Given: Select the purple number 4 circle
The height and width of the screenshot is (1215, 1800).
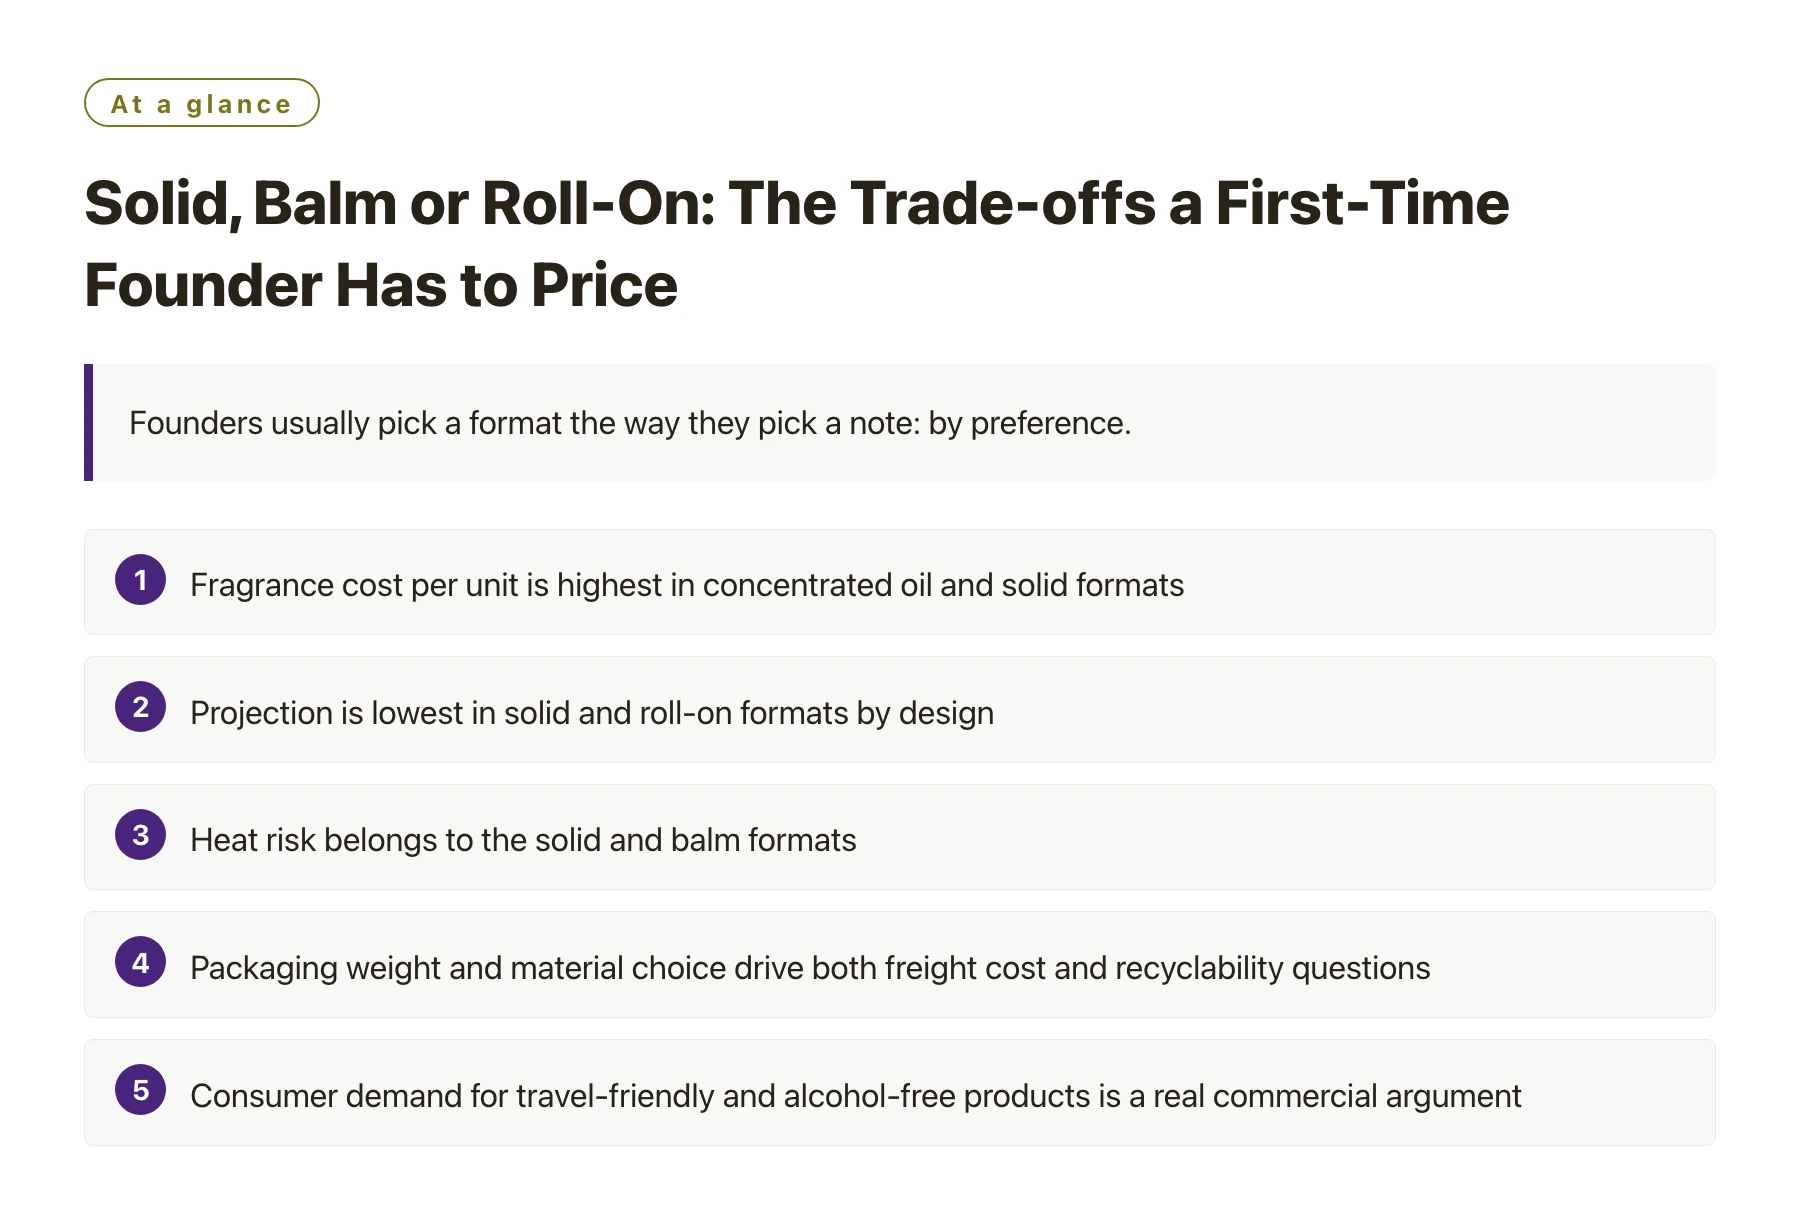Looking at the screenshot, I should coord(140,962).
